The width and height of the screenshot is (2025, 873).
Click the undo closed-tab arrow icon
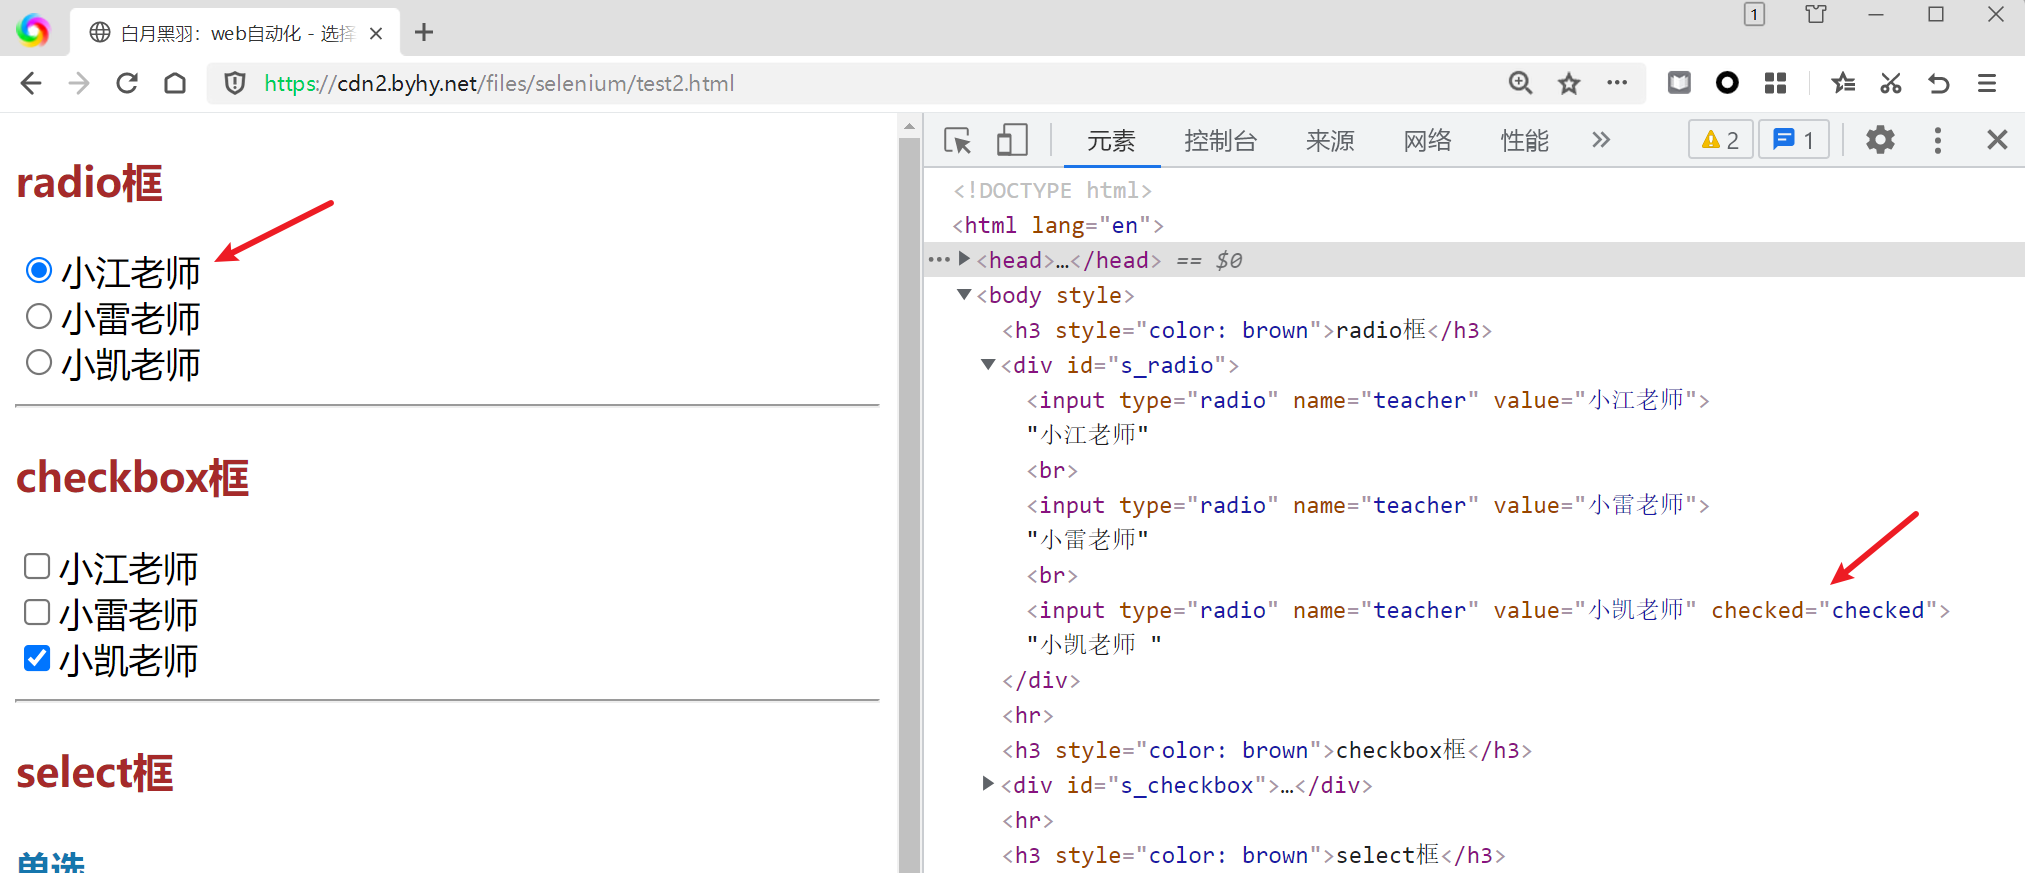[1939, 83]
